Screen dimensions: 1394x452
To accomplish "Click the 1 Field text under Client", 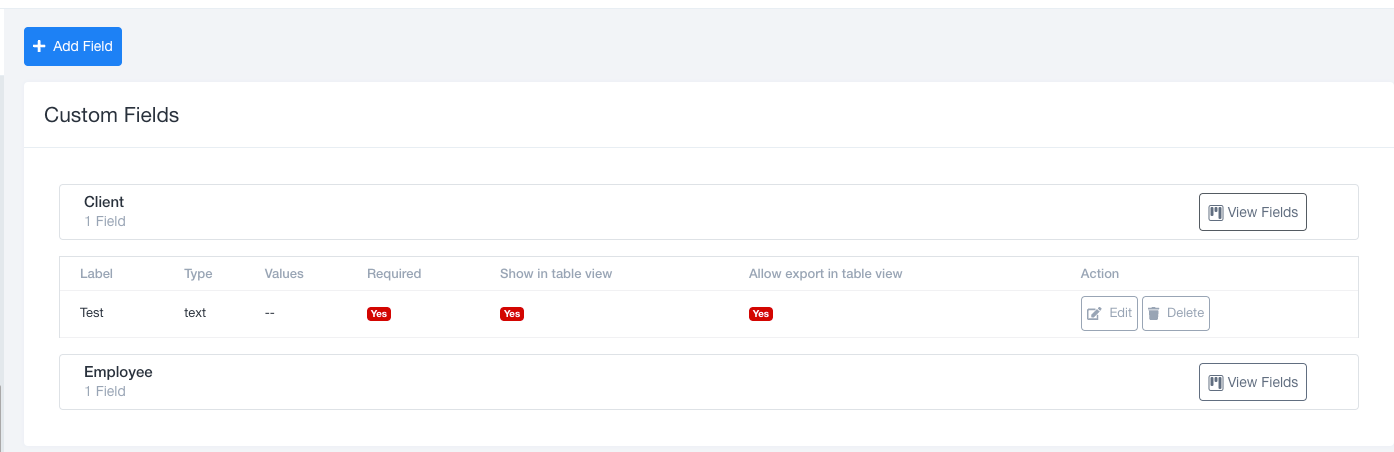I will [105, 221].
